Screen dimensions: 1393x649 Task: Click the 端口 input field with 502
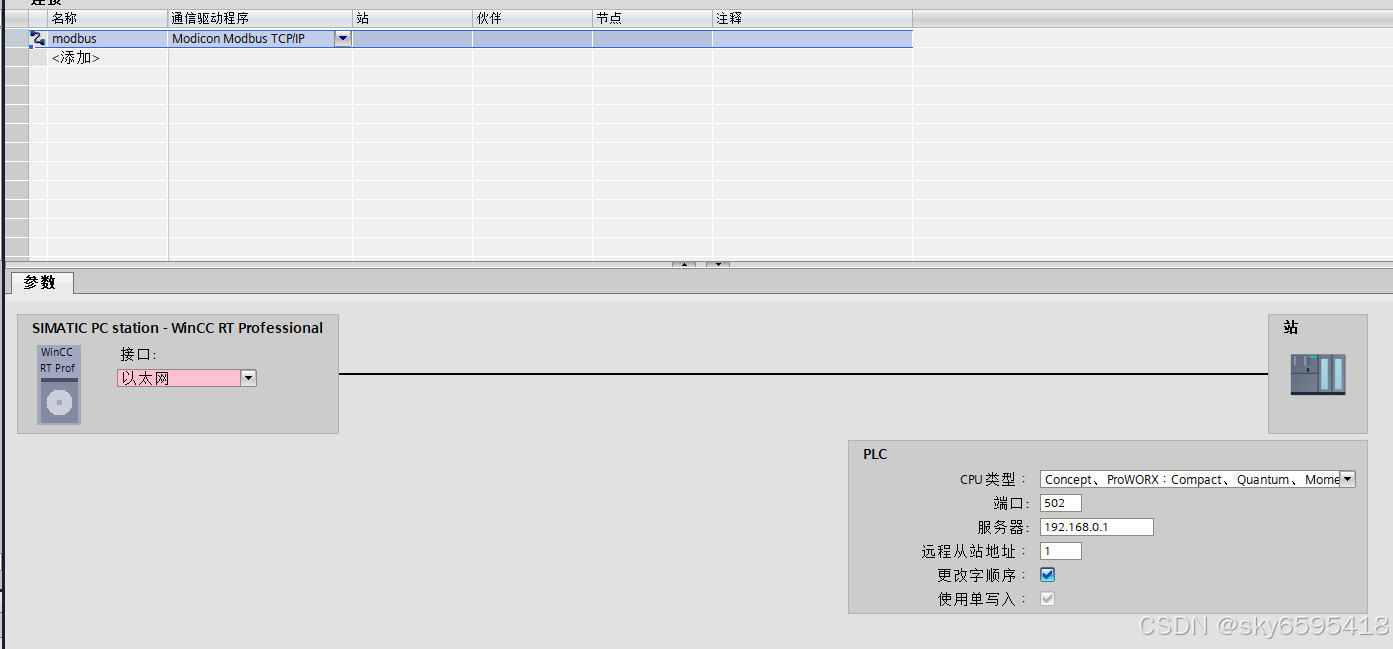click(x=1061, y=503)
